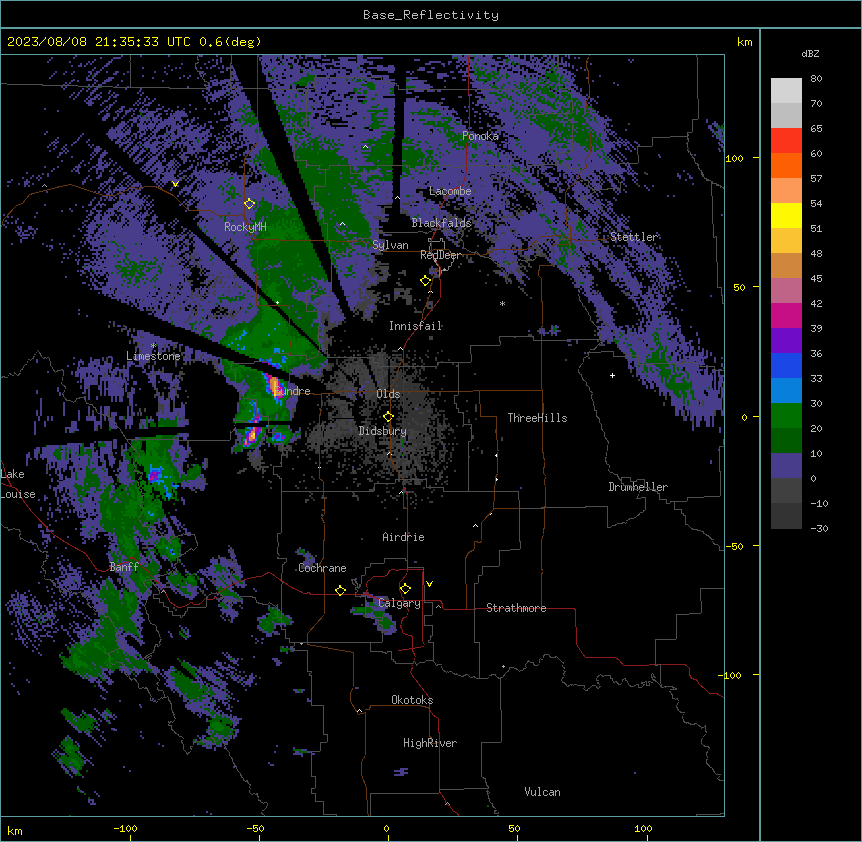This screenshot has height=842, width=862.
Task: Click the Base_Reflectivity title text
Action: [431, 15]
